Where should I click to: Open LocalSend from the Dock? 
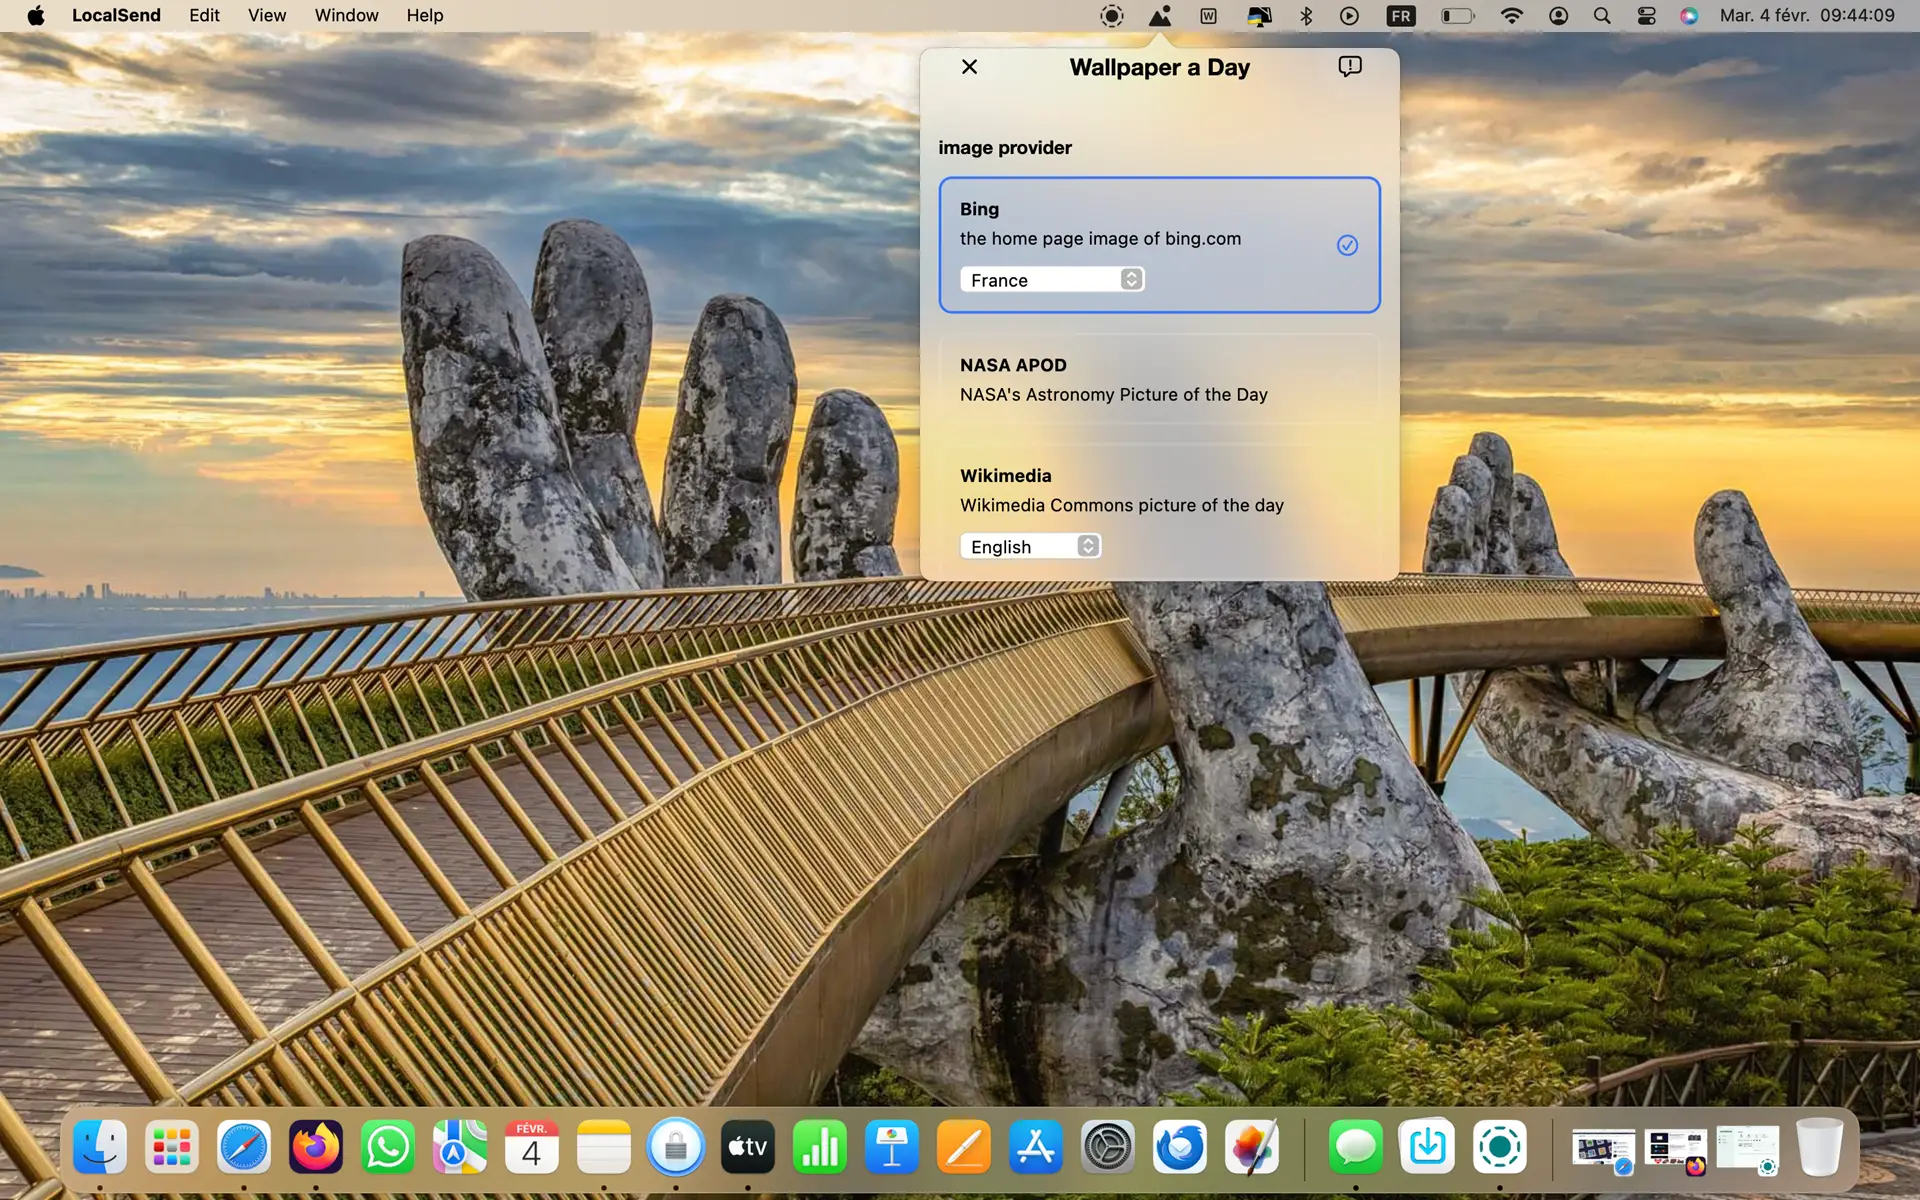click(x=1500, y=1146)
